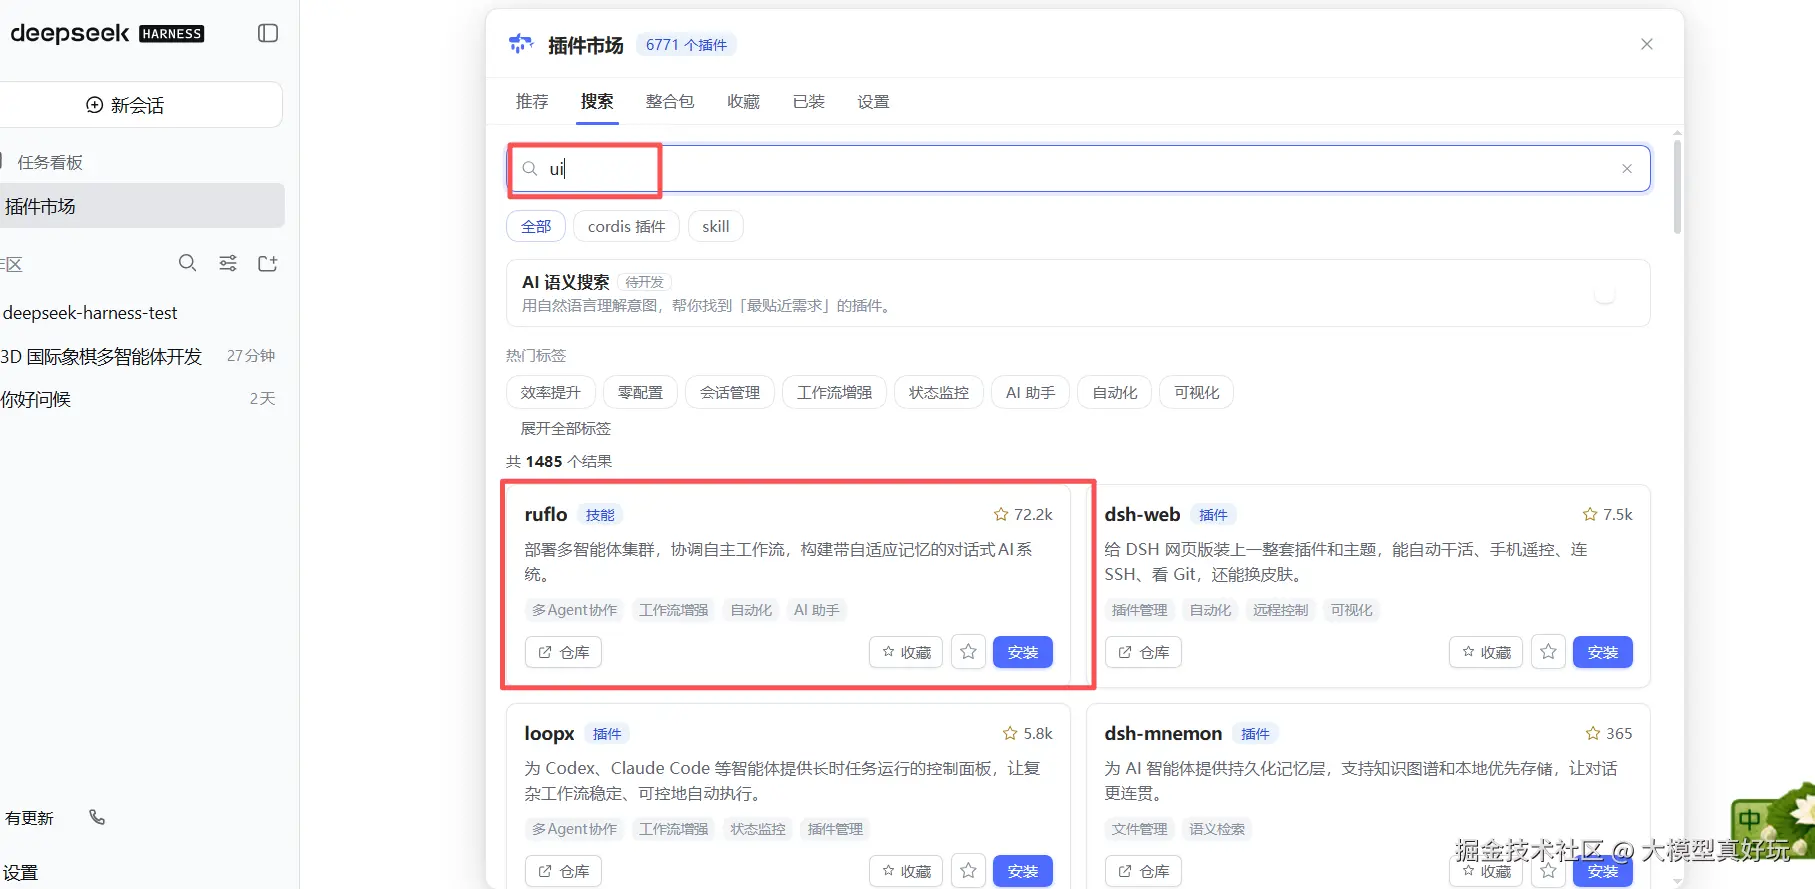Filter by the 零配置 hot tag
Image resolution: width=1815 pixels, height=889 pixels.
click(x=640, y=392)
